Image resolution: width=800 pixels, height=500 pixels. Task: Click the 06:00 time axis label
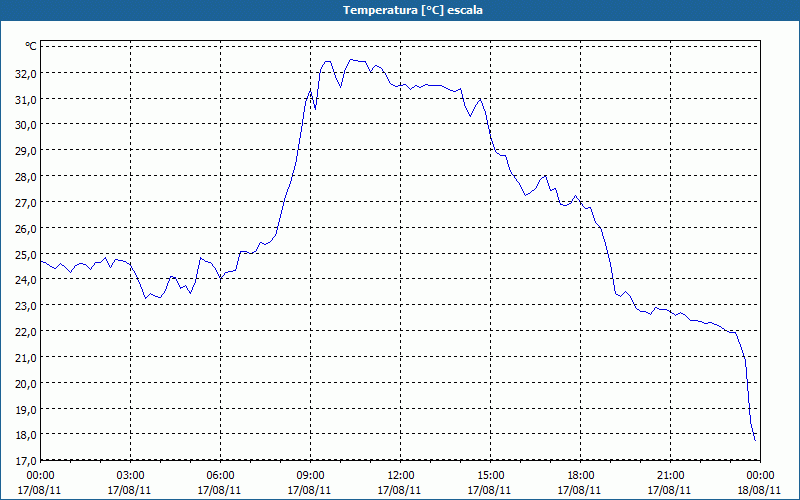(221, 476)
